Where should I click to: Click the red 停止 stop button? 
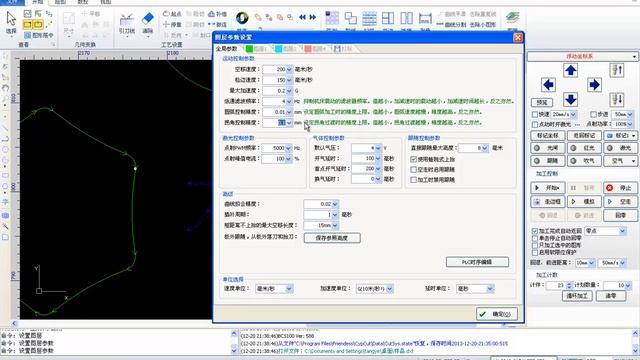pyautogui.click(x=620, y=188)
